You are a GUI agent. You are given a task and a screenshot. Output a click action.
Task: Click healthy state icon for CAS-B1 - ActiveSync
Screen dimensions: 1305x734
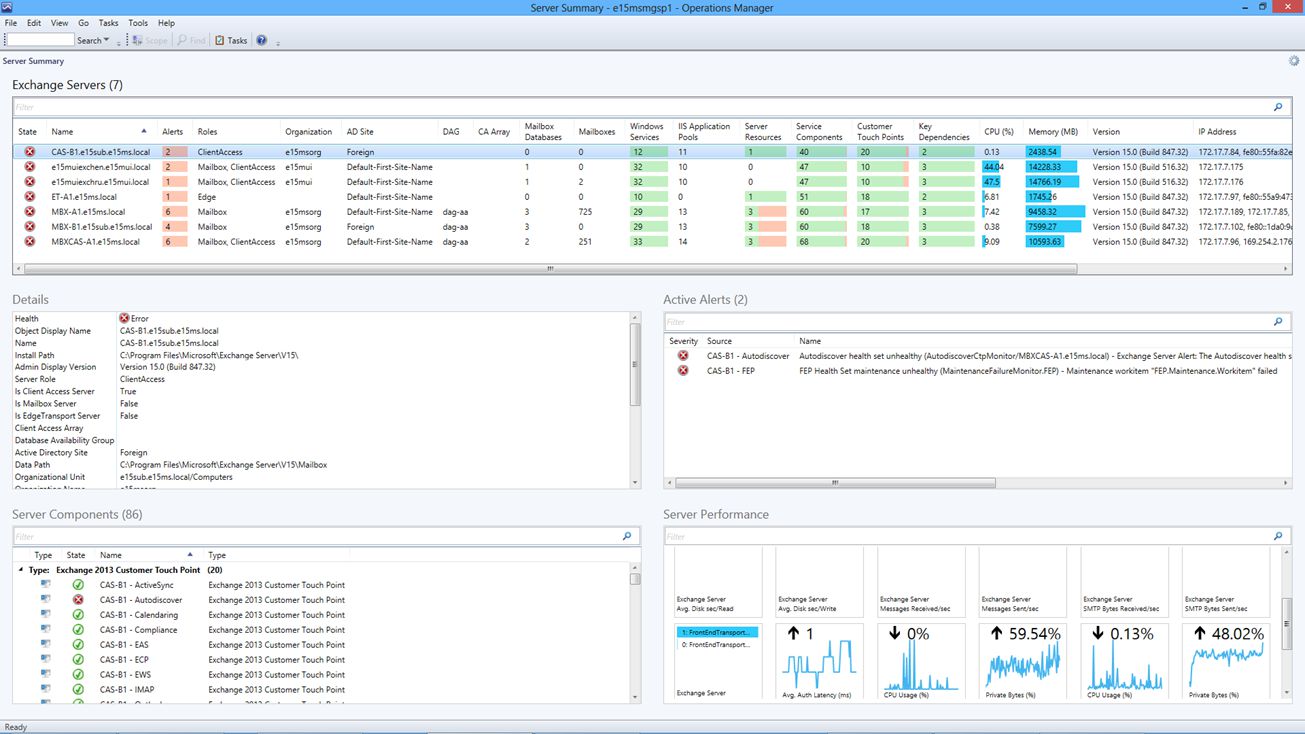coord(77,585)
